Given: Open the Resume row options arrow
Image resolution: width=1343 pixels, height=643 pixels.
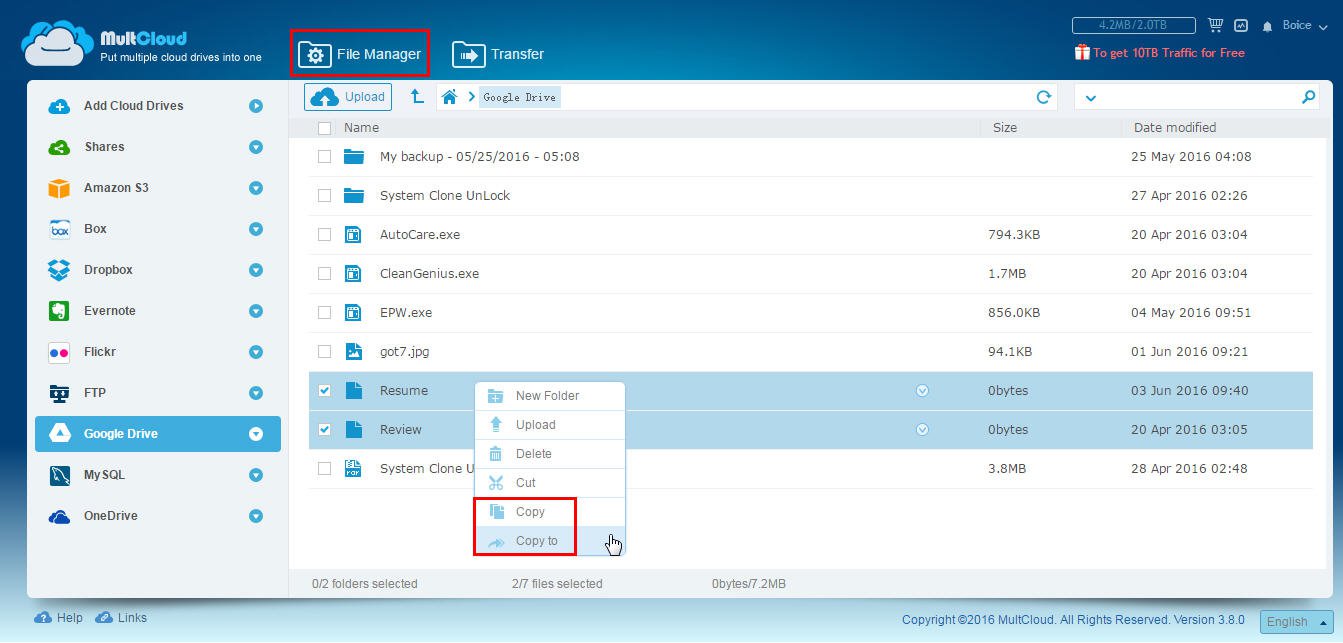Looking at the screenshot, I should (x=922, y=391).
